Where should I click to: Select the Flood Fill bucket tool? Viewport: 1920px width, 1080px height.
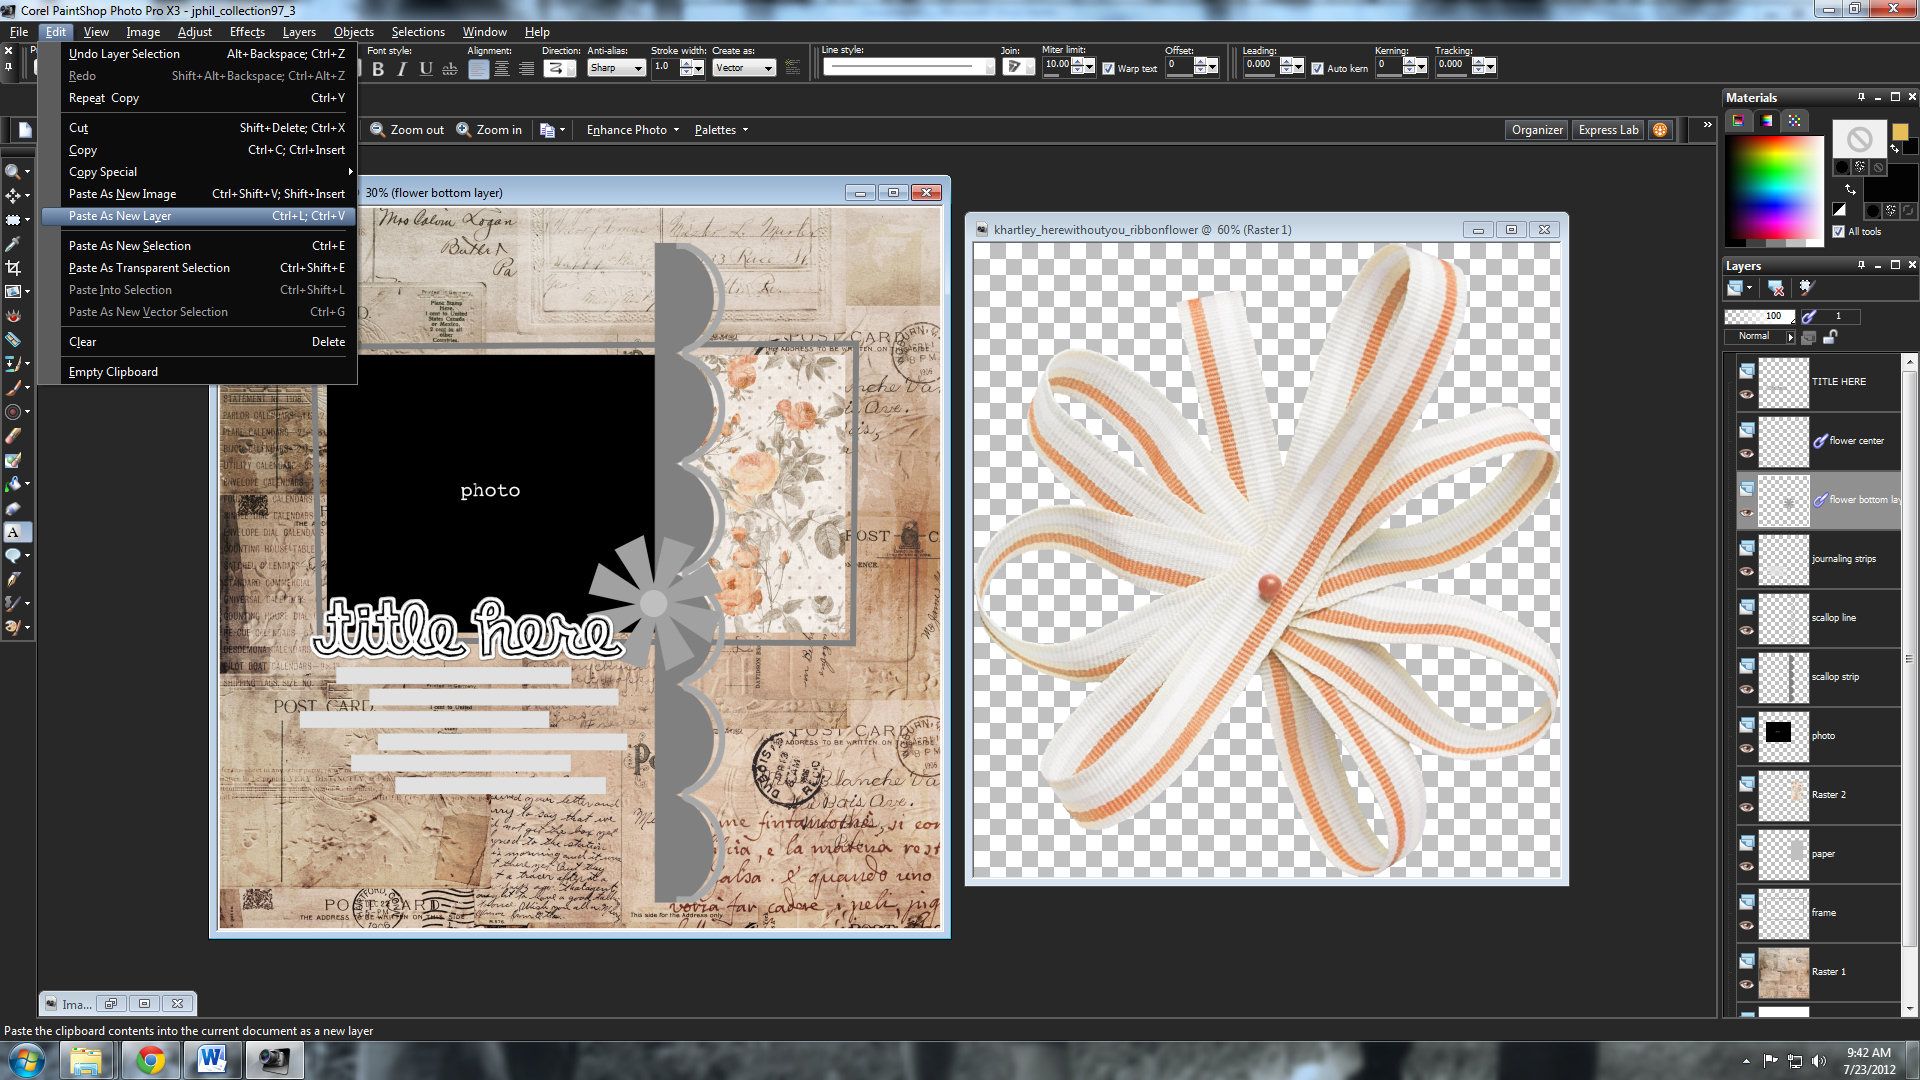pyautogui.click(x=13, y=483)
